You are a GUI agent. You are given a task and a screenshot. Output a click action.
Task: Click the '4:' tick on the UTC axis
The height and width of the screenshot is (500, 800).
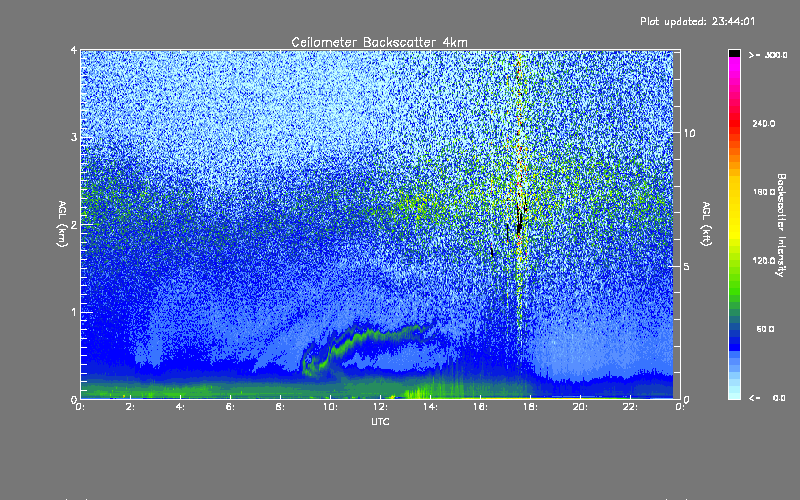(180, 407)
